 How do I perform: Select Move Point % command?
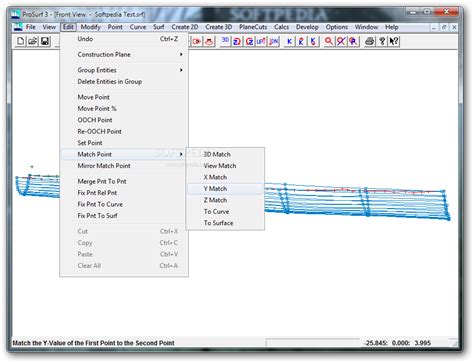(x=124, y=109)
